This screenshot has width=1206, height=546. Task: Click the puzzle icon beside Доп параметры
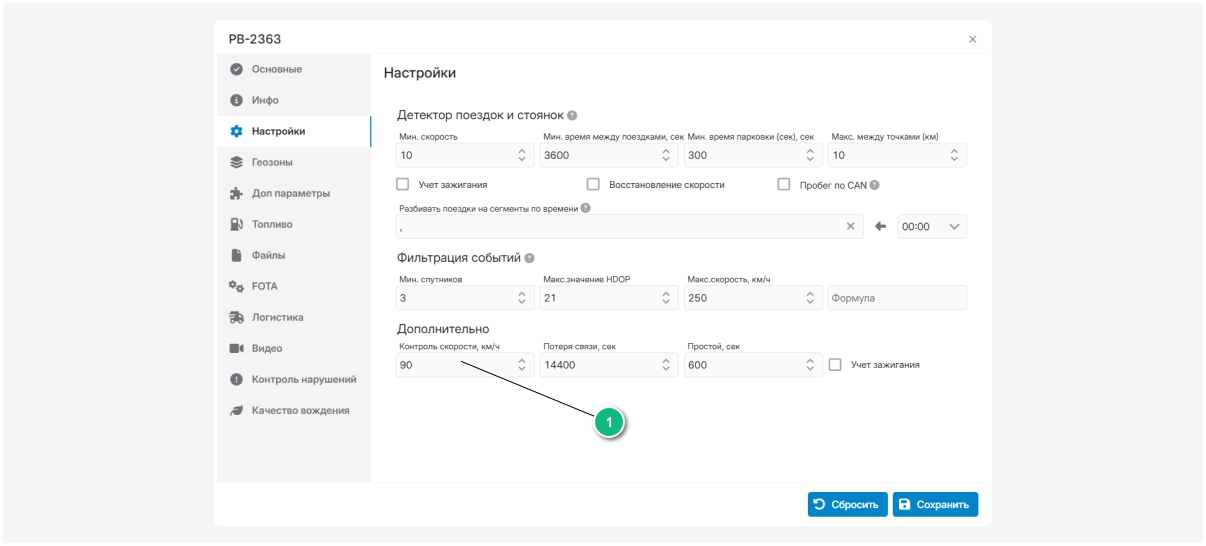[236, 193]
